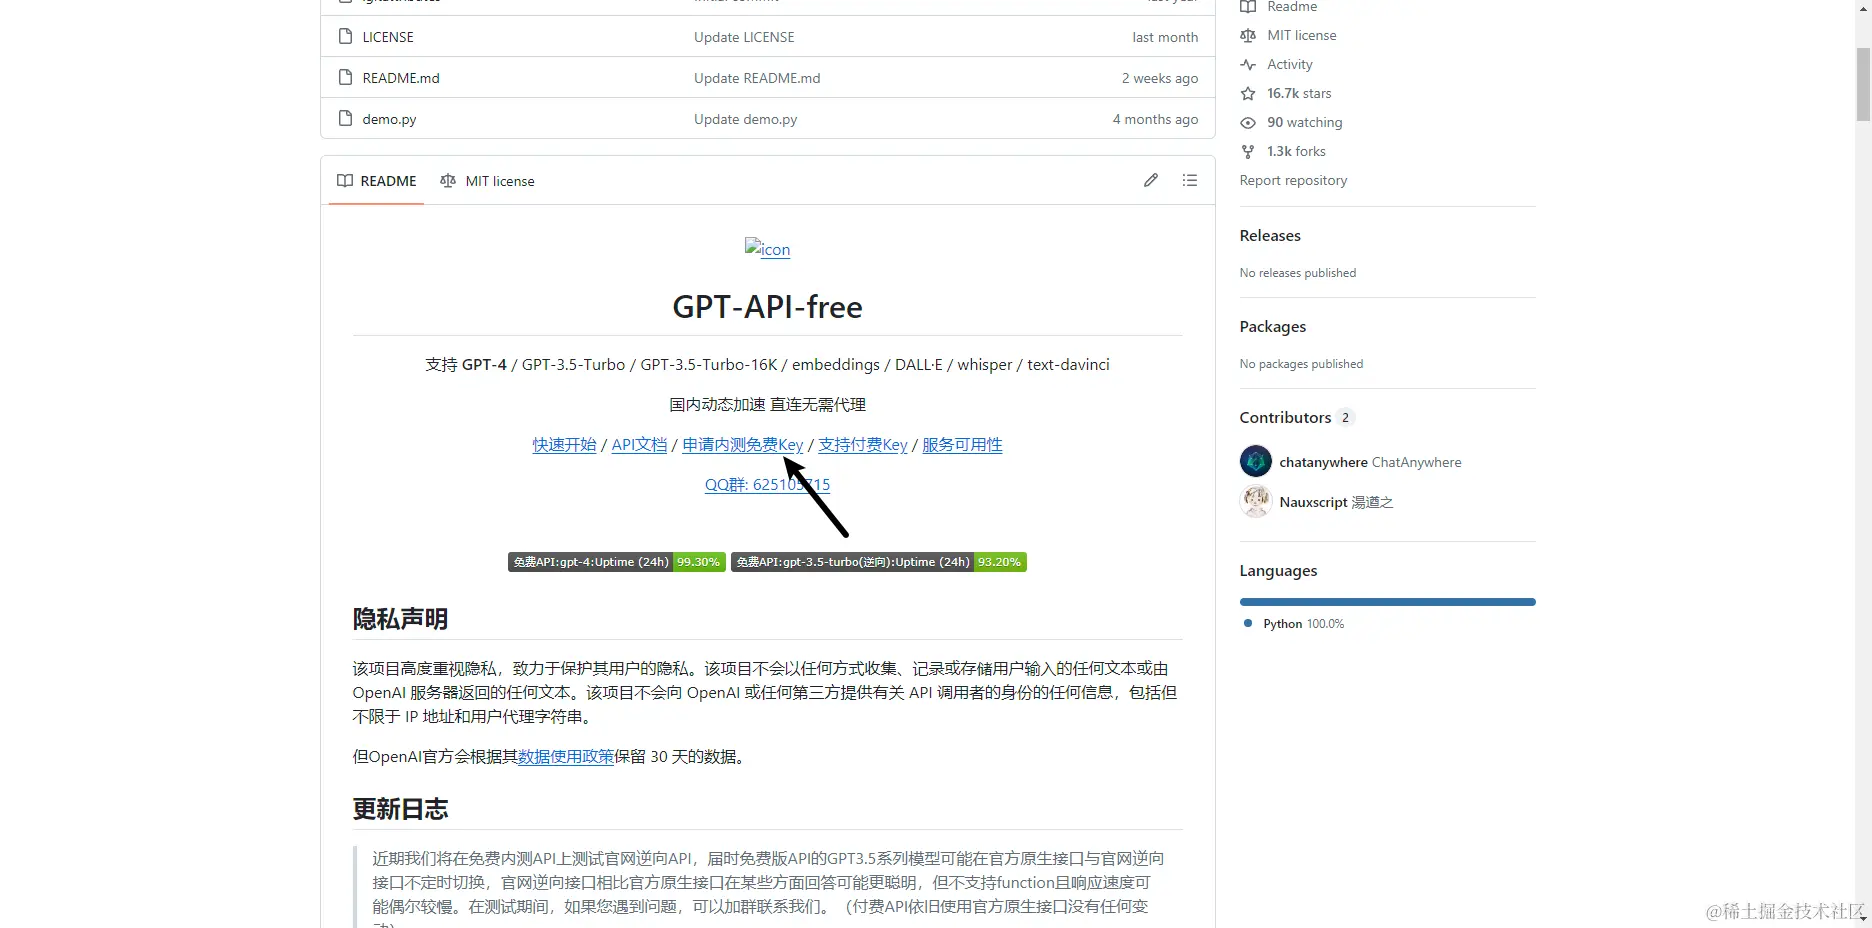Screen dimensions: 1872x928
Task: Click the star icon beside 16.7k stars
Action: tap(1248, 94)
